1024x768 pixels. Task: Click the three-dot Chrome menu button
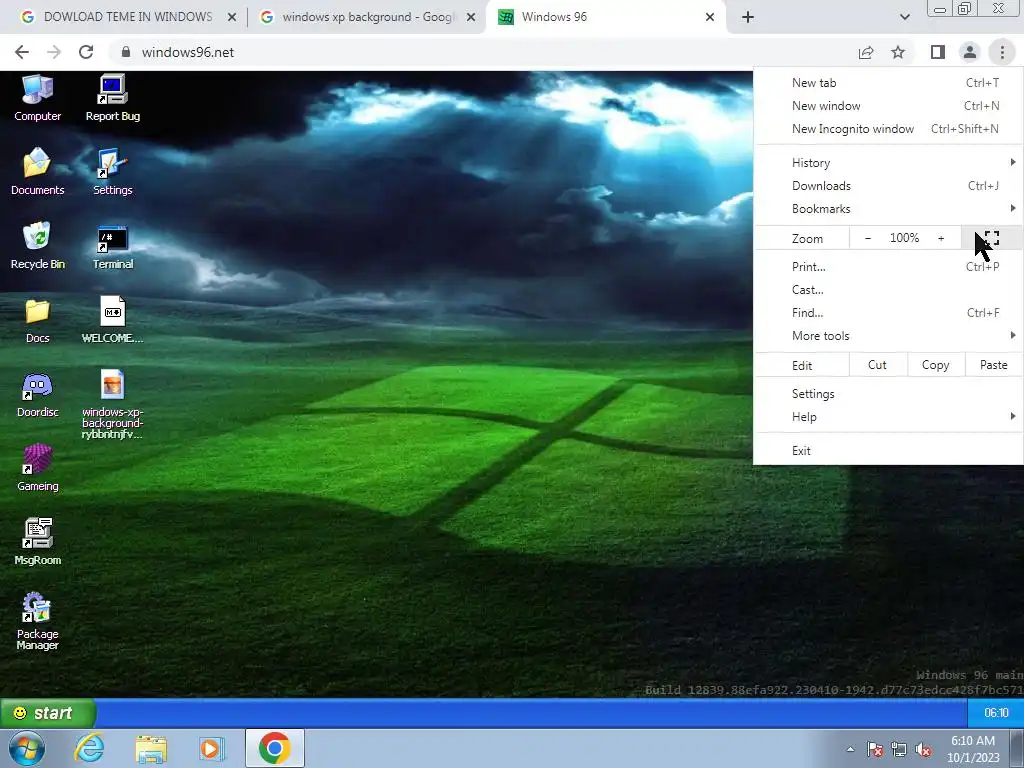(1002, 52)
